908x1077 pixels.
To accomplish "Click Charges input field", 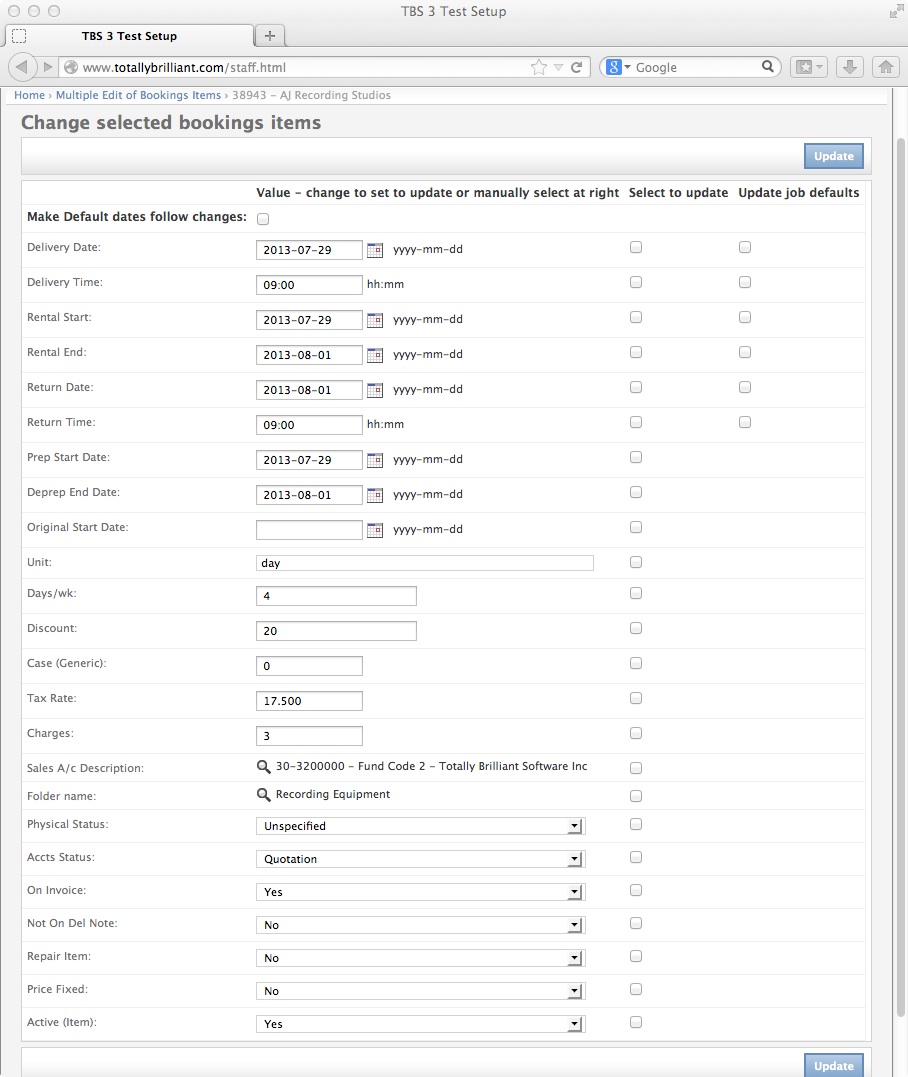I will [309, 736].
